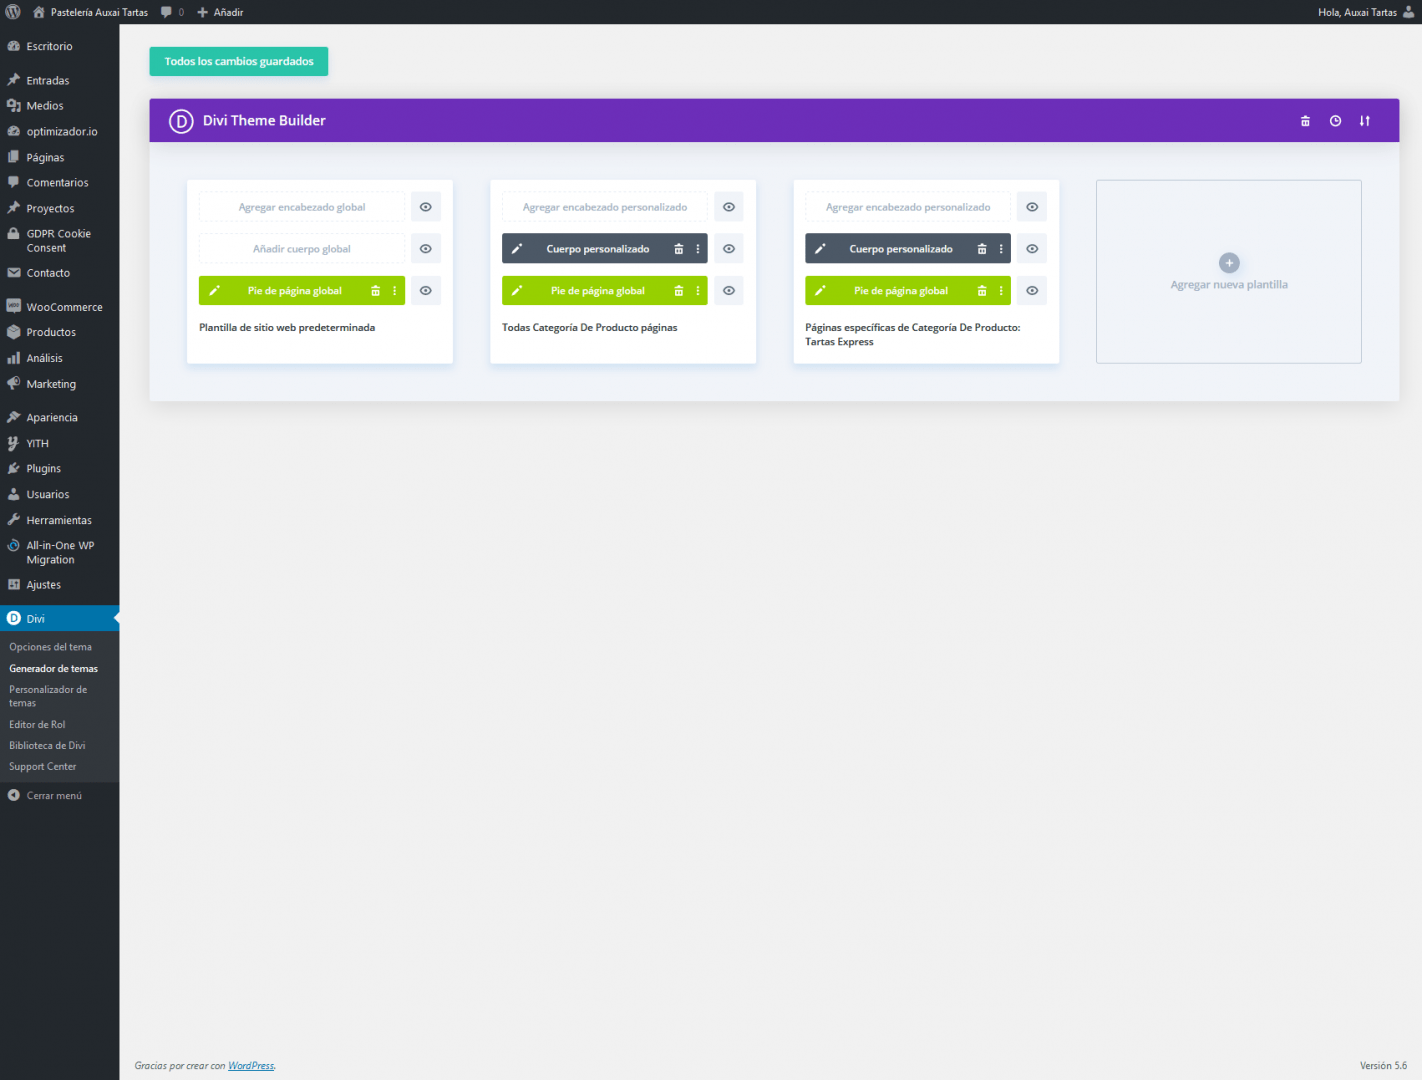Toggle body visibility in default website template

click(x=426, y=249)
